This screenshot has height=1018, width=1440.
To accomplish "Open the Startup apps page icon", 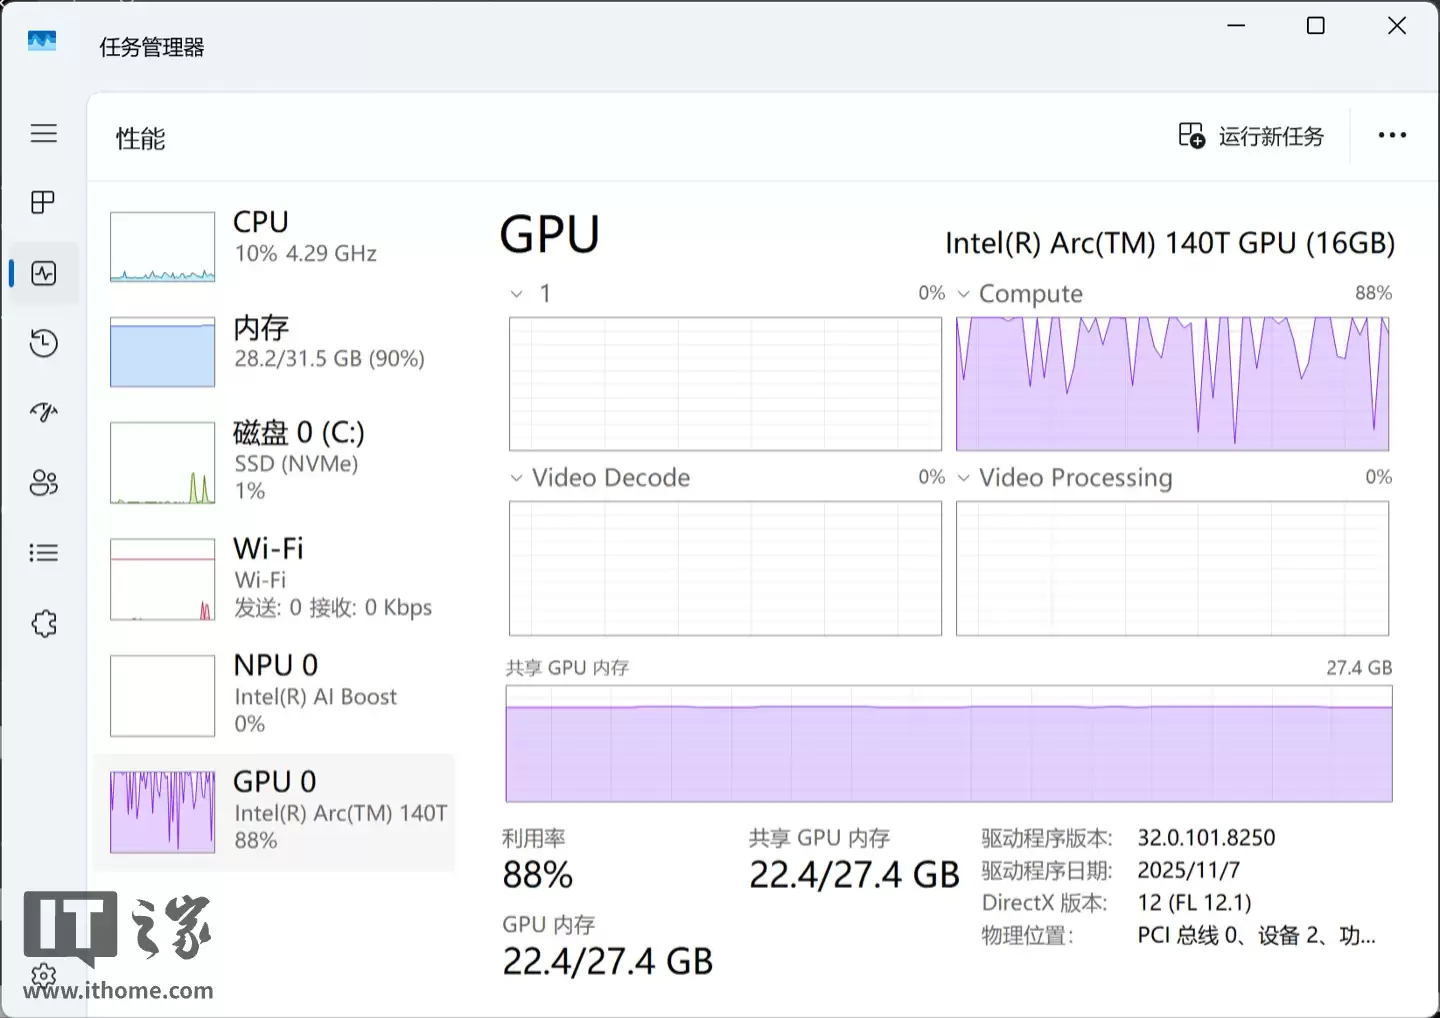I will [44, 412].
